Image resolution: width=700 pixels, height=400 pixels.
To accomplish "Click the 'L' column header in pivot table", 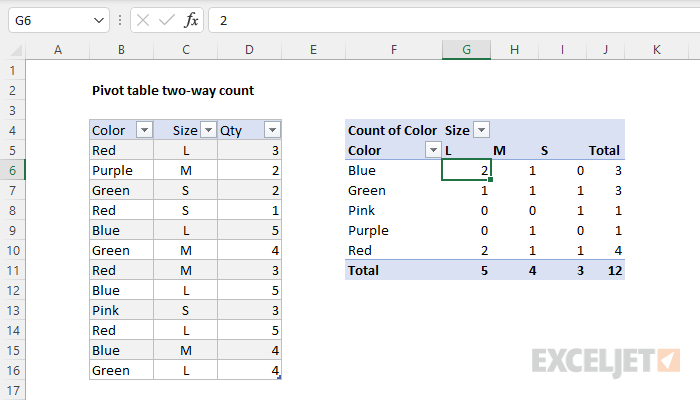I will (448, 150).
